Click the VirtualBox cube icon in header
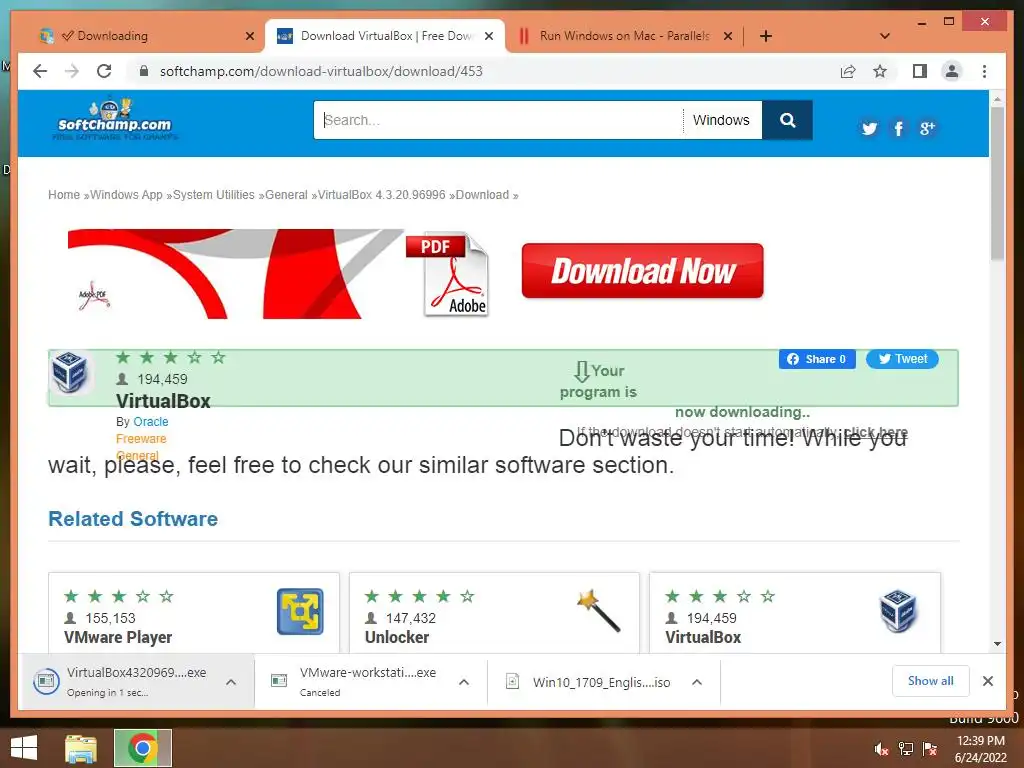The height and width of the screenshot is (768, 1024). [x=70, y=372]
